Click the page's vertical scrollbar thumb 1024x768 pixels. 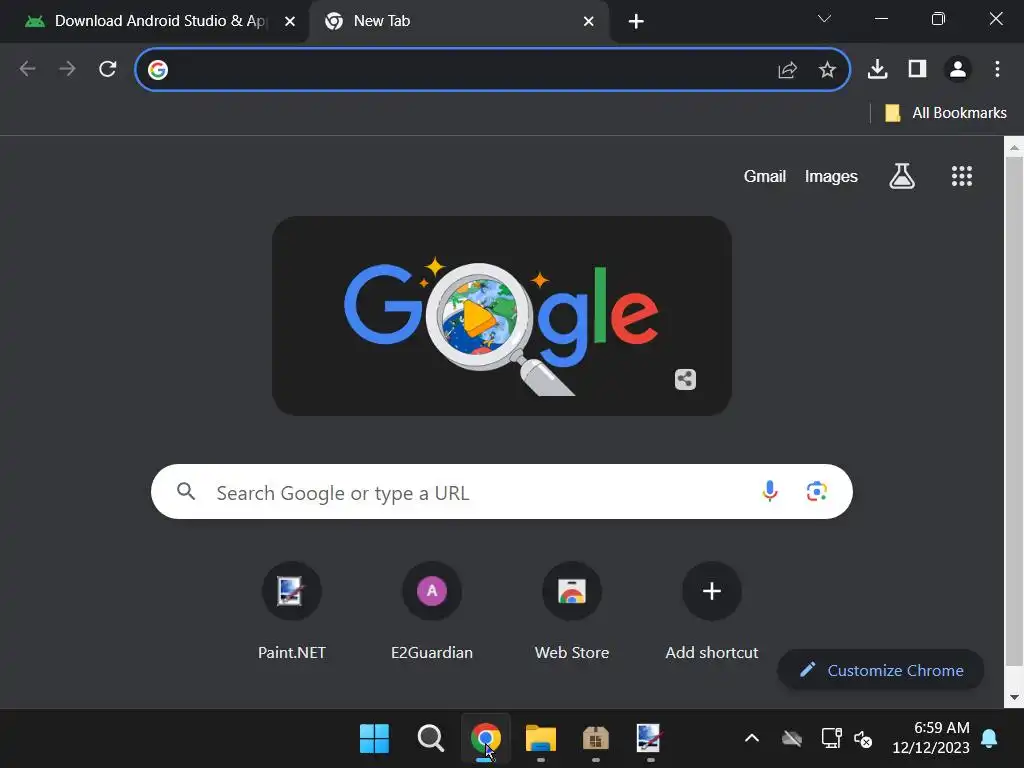coord(1014,411)
